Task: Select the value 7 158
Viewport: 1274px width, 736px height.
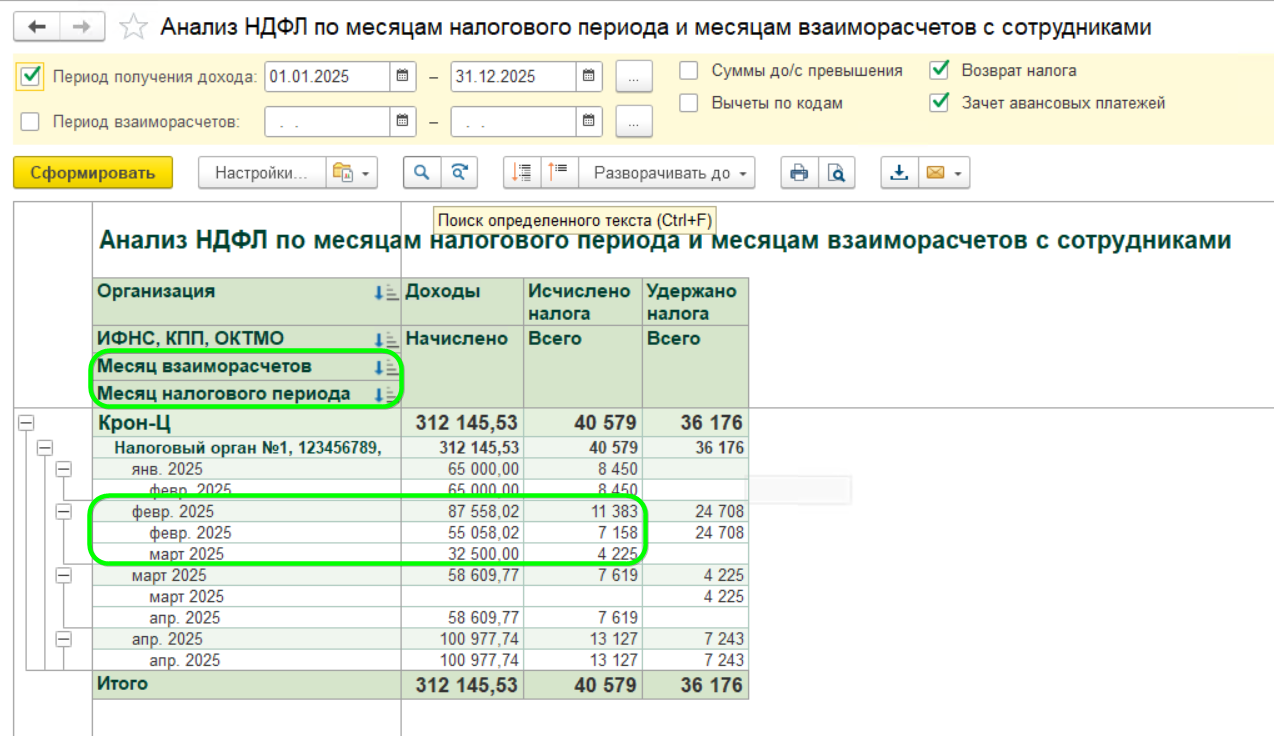Action: 619,533
